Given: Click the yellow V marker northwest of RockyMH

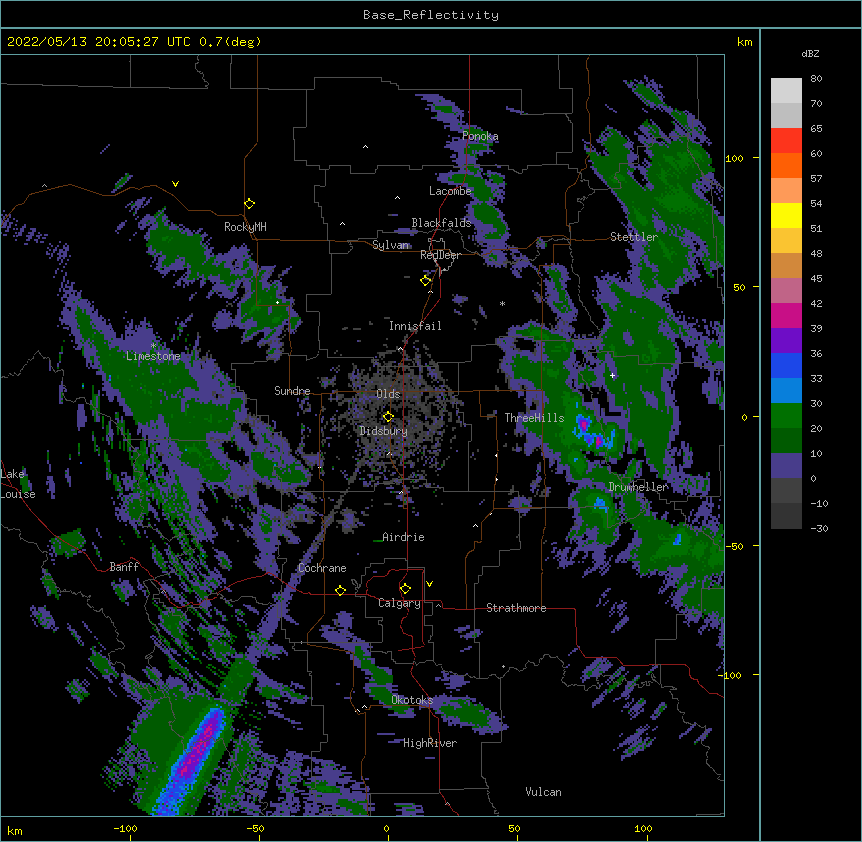Looking at the screenshot, I should [x=175, y=184].
